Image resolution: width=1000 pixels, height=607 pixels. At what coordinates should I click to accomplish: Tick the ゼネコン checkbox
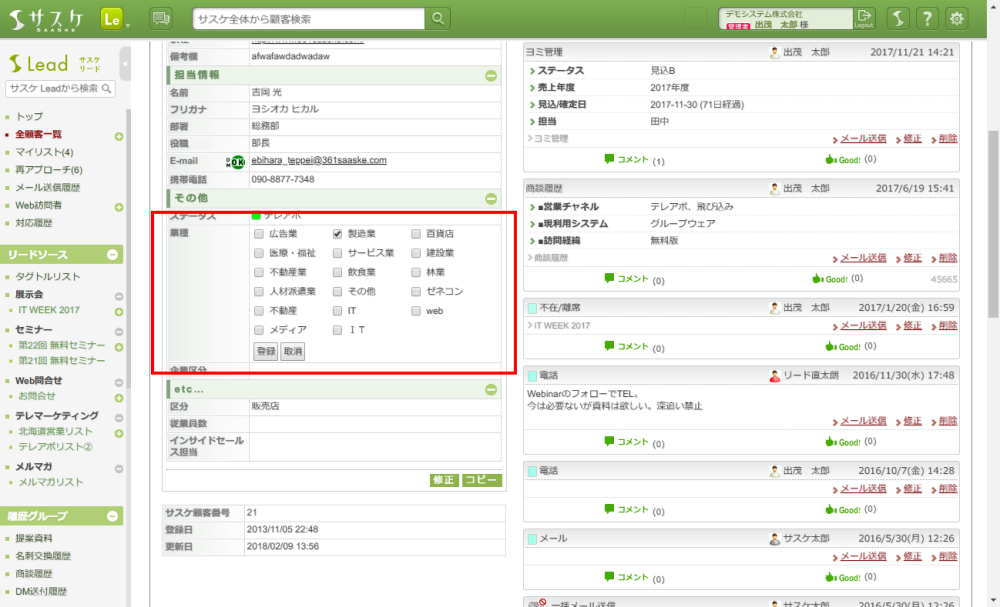[417, 292]
